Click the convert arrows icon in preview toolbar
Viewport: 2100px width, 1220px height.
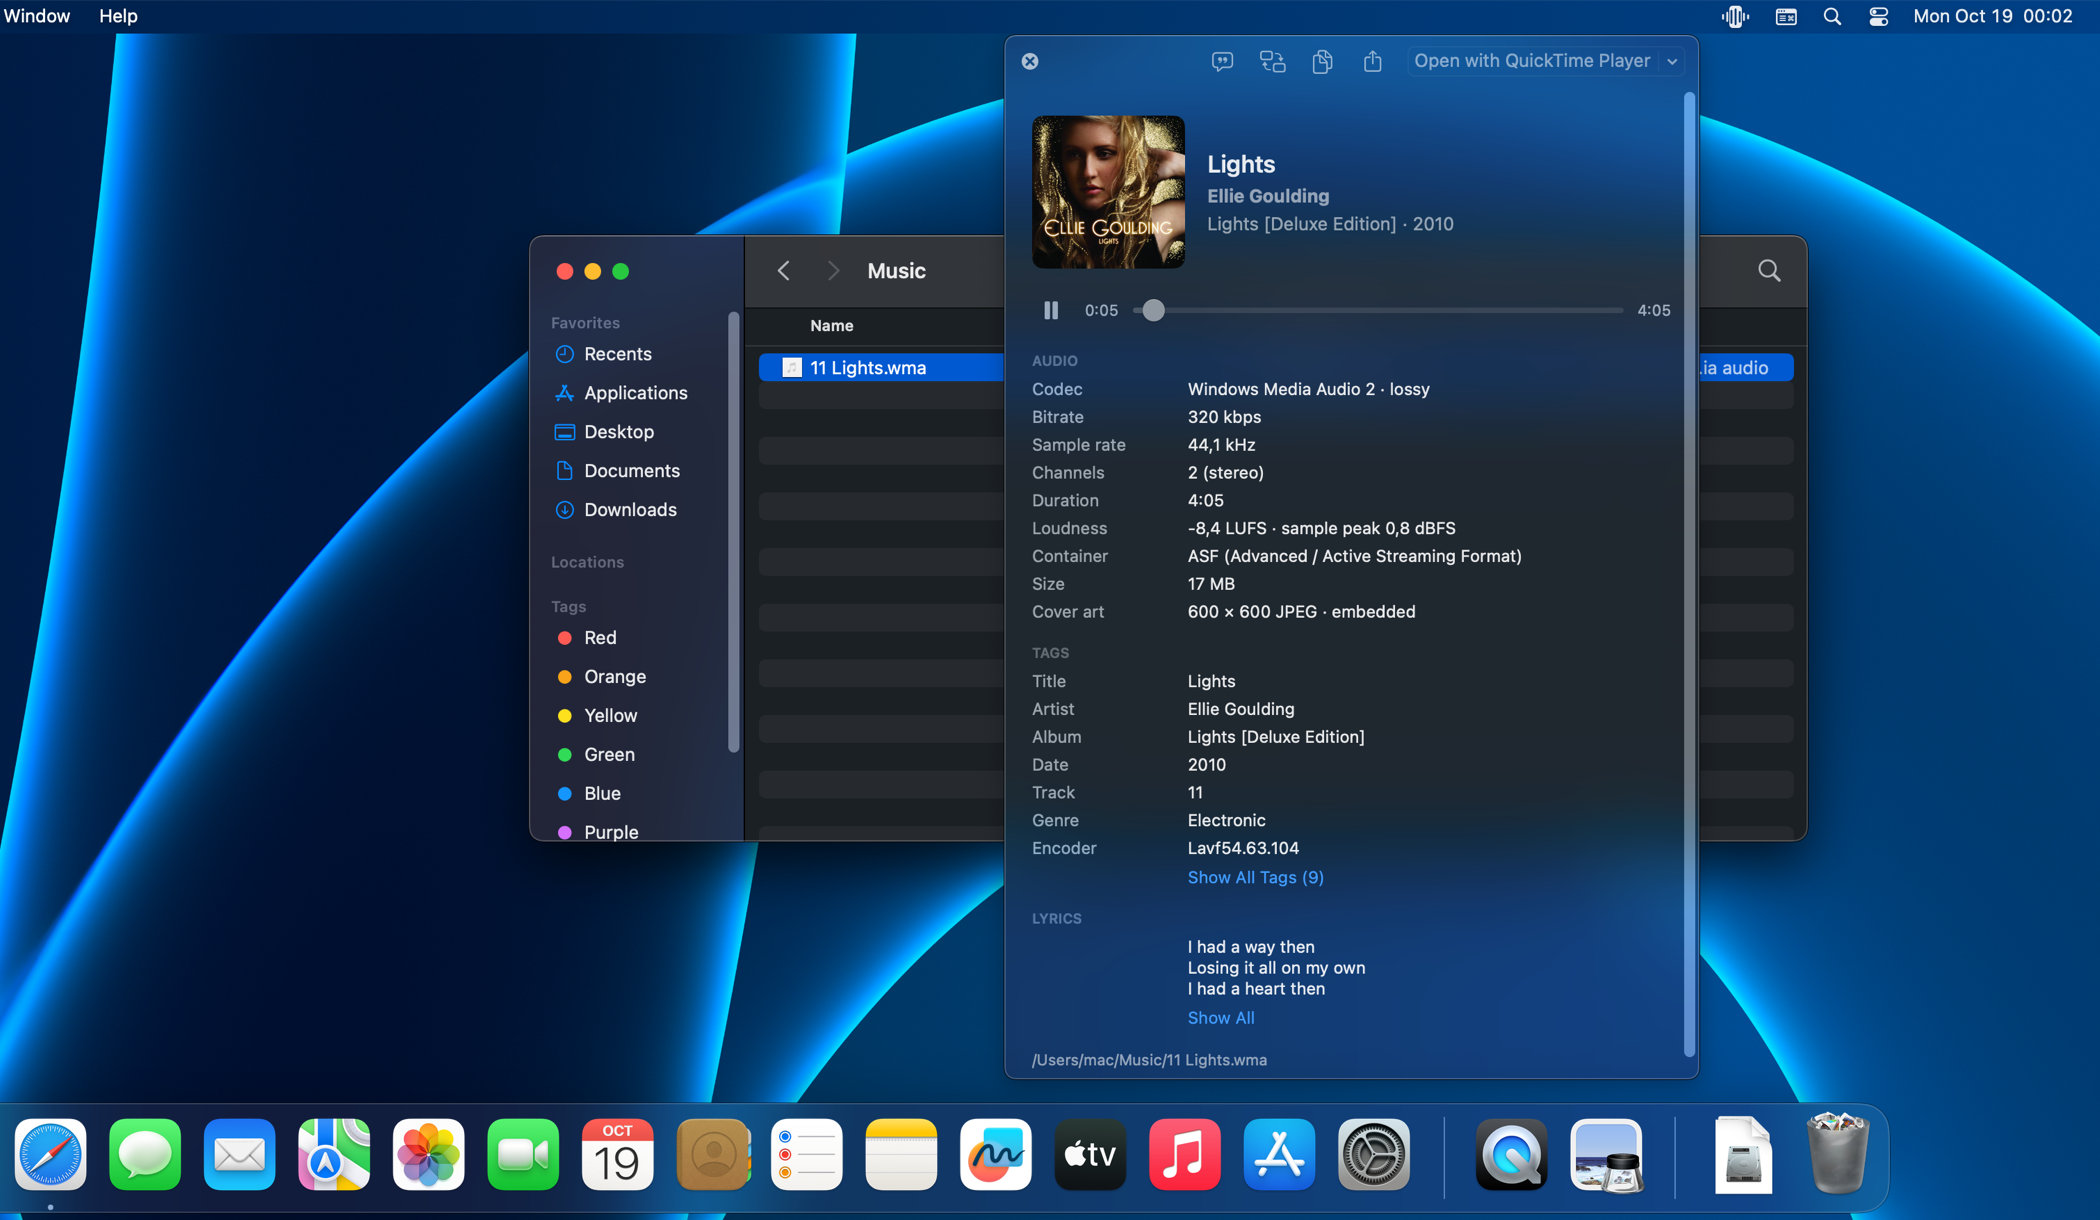(1272, 61)
